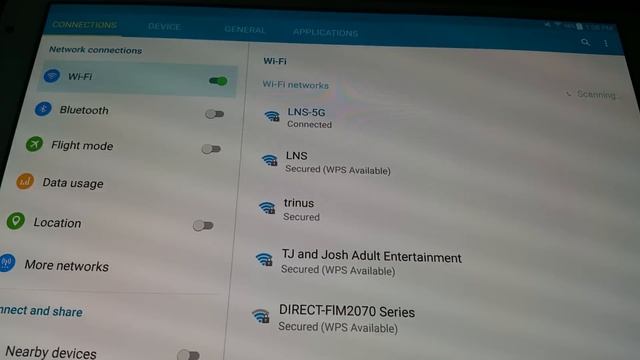Open Wi-Fi label in the sidebar
The width and height of the screenshot is (640, 360).
80,76
